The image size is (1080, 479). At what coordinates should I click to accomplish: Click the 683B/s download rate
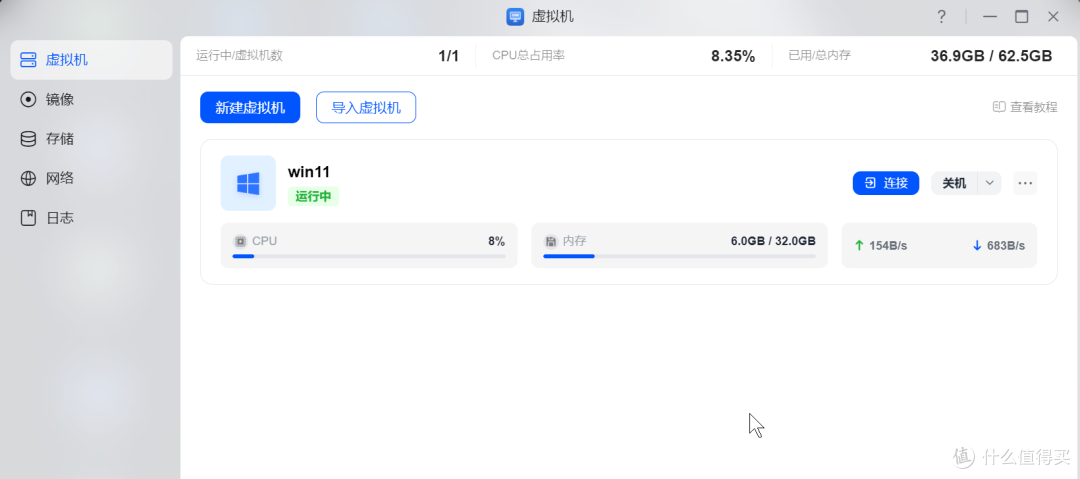[x=1006, y=245]
